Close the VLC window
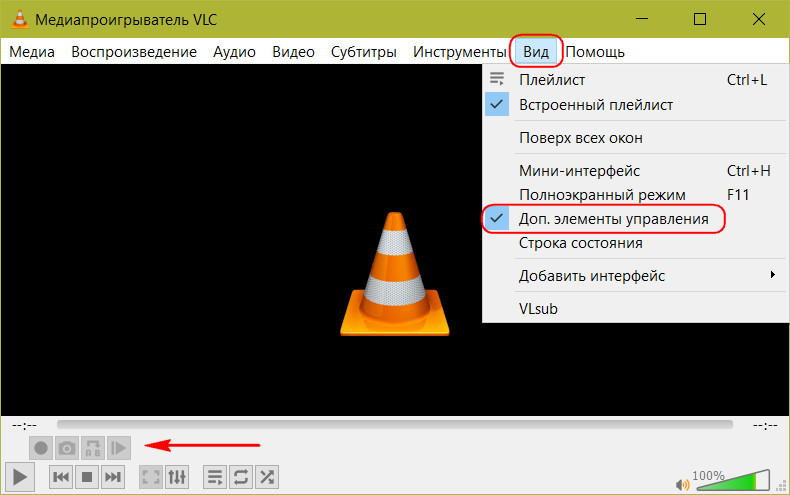The width and height of the screenshot is (790, 495). click(x=759, y=19)
